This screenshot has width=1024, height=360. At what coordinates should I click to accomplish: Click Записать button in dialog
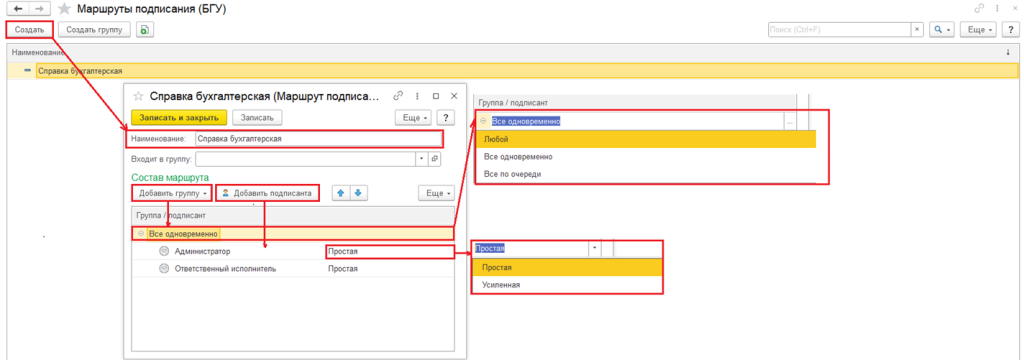258,117
